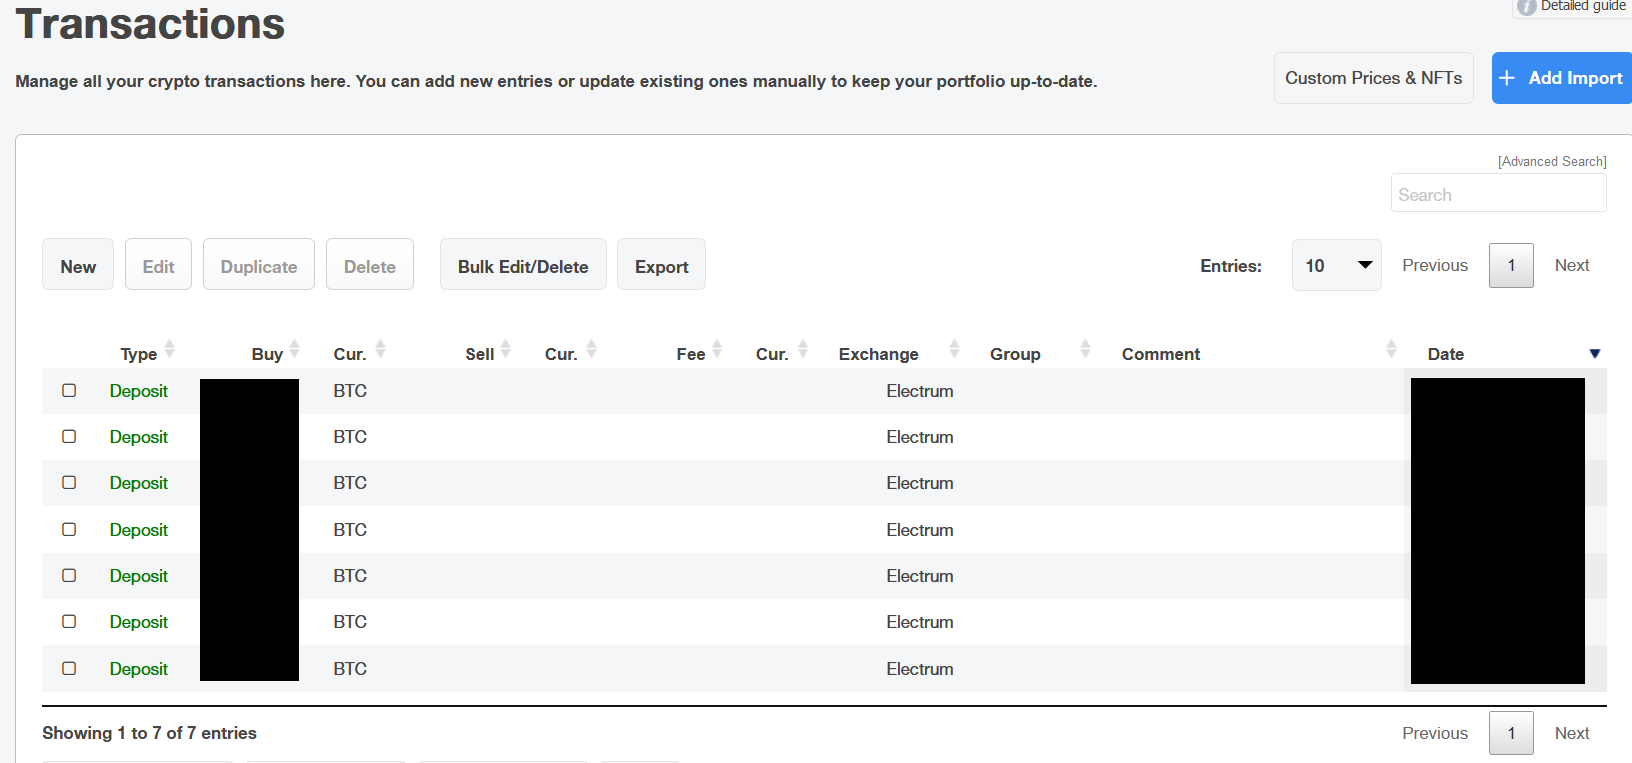The image size is (1632, 763).
Task: Click the Type column header label
Action: click(139, 354)
